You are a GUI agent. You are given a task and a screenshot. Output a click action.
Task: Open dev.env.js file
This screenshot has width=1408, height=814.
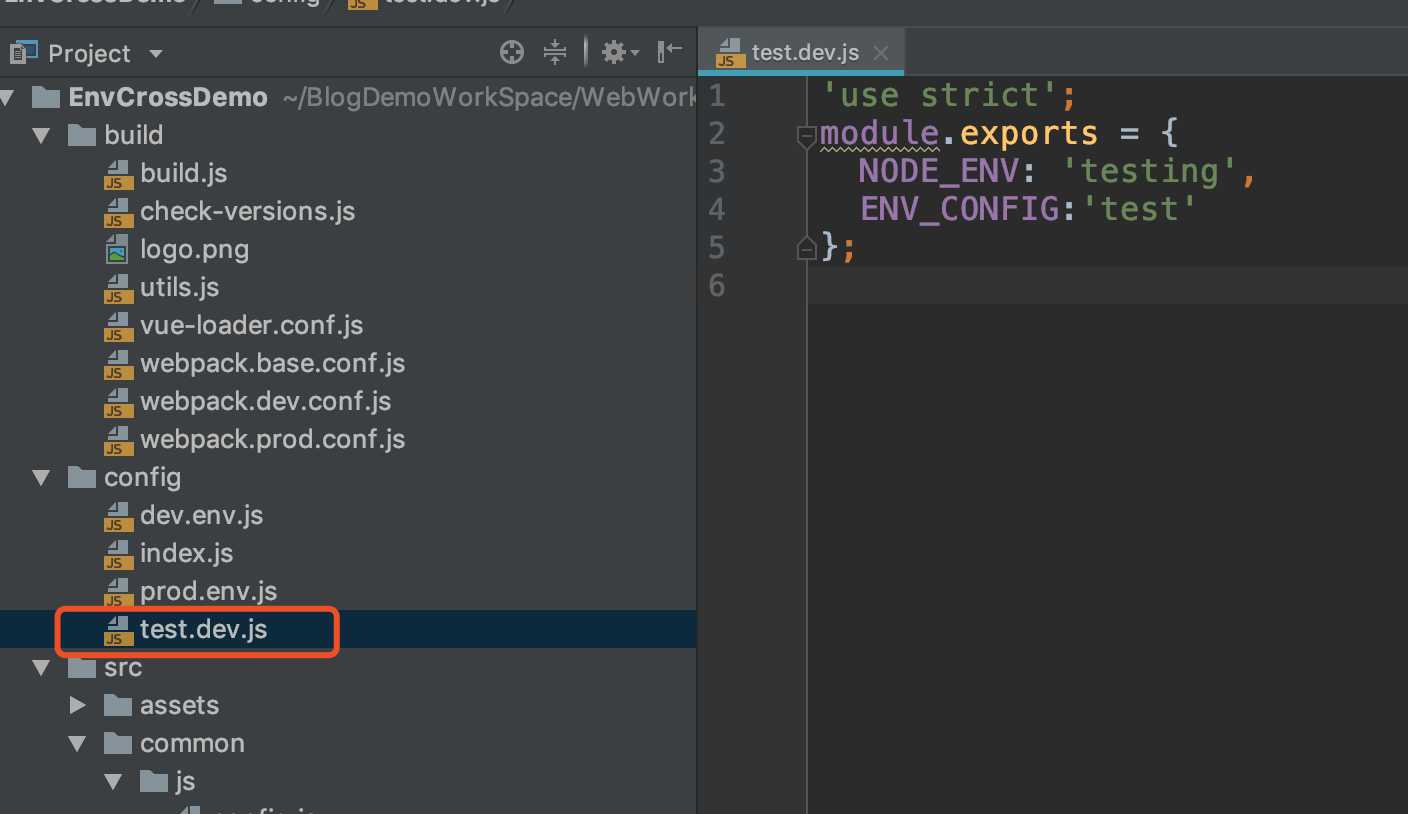coord(201,515)
